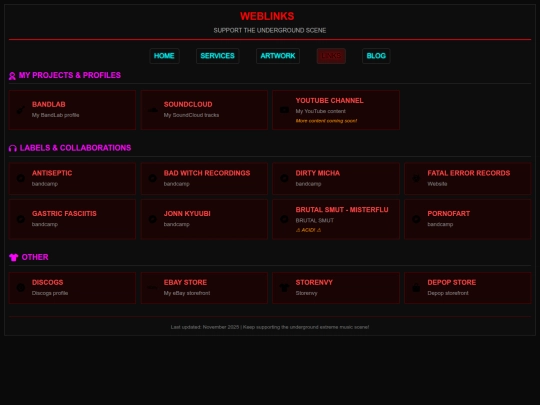Viewport: 540px width, 405px height.
Task: Click the cloud icon on SoundCloud card
Action: [153, 110]
